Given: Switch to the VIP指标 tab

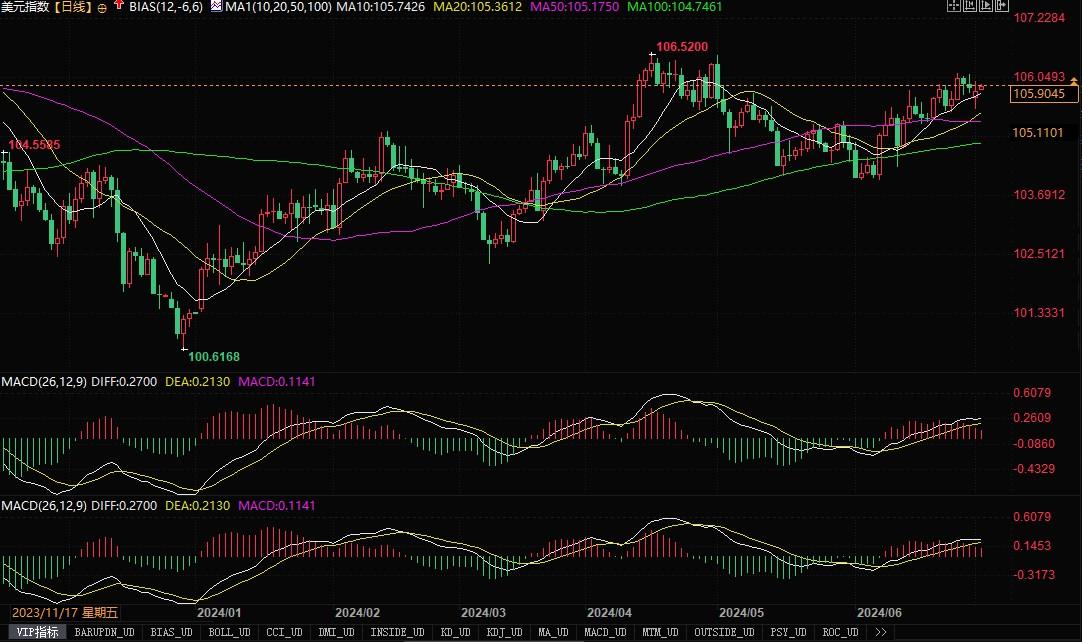Looking at the screenshot, I should 33,632.
